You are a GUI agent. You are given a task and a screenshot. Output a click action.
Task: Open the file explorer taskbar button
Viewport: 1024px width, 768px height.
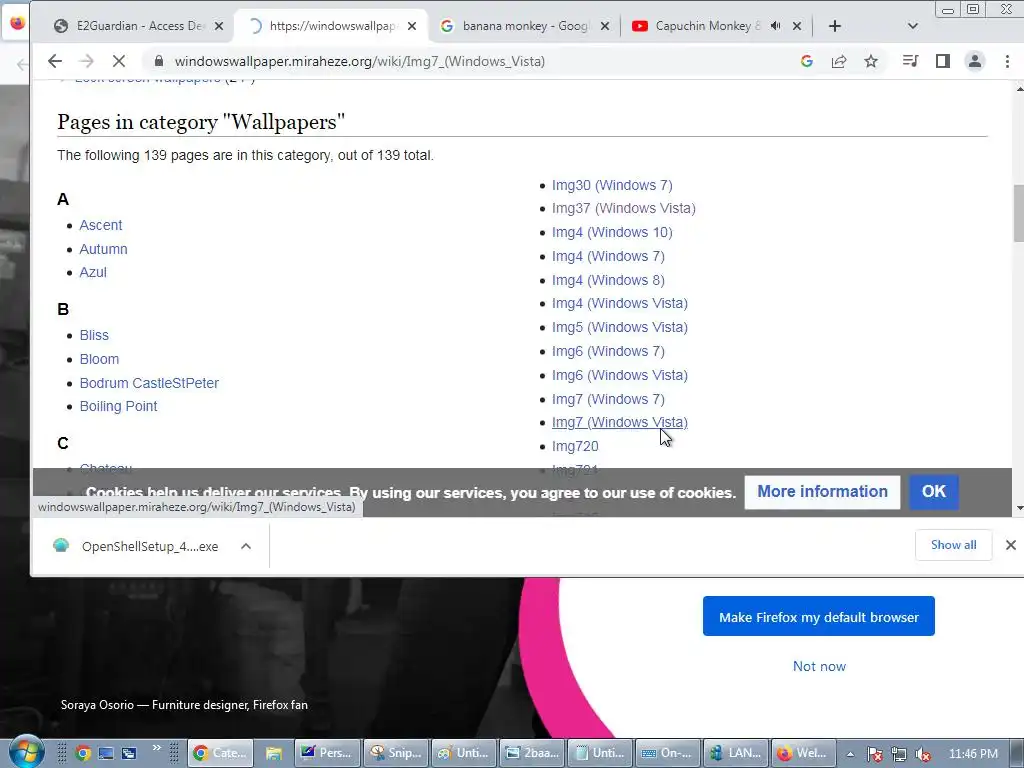273,753
